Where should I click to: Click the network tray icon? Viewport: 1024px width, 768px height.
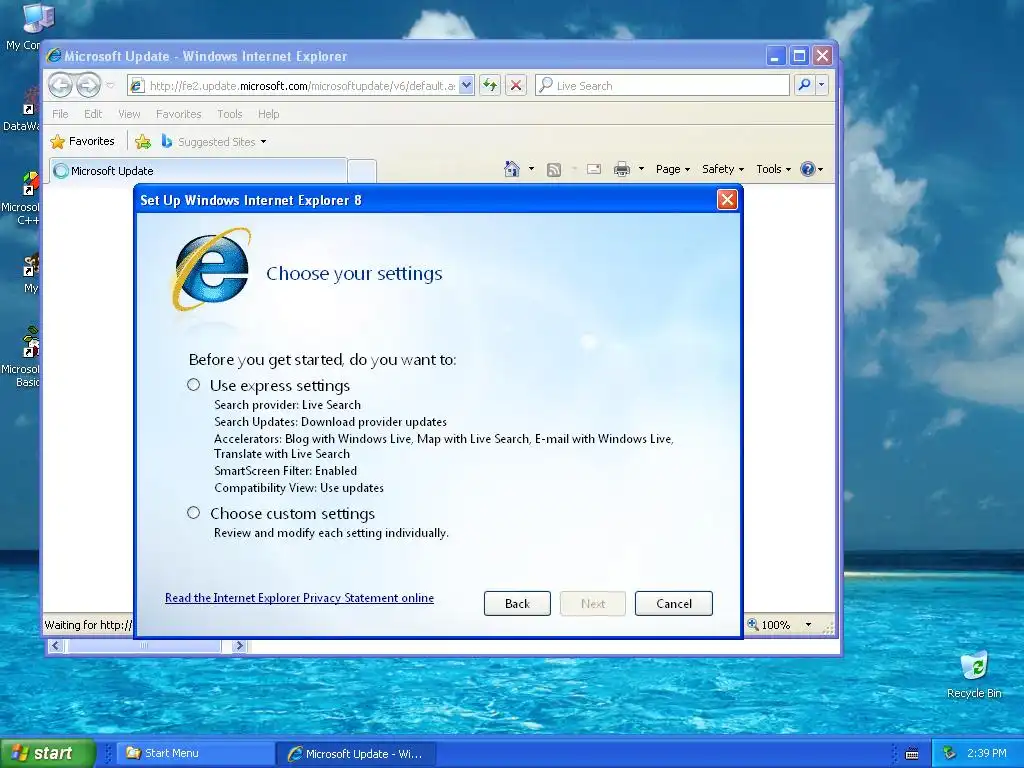[949, 753]
